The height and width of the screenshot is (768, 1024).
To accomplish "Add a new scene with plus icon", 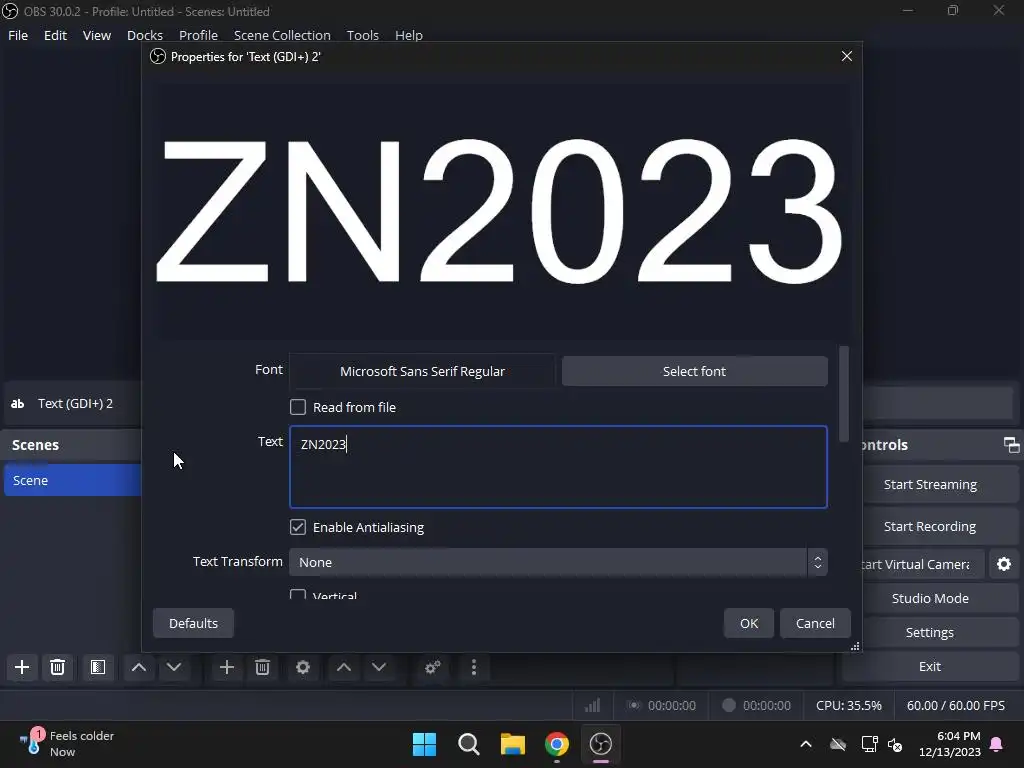I will (x=22, y=667).
